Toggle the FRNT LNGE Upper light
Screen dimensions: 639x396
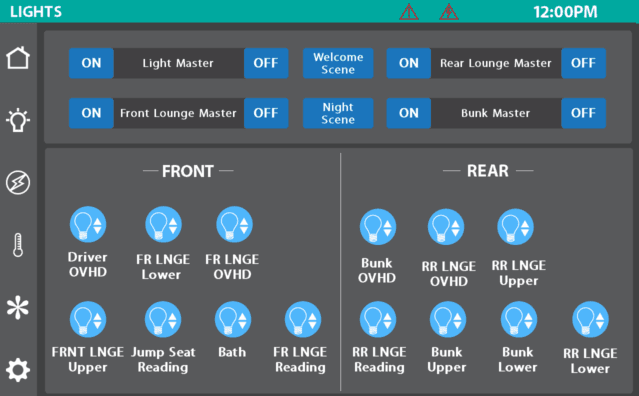[x=88, y=319]
